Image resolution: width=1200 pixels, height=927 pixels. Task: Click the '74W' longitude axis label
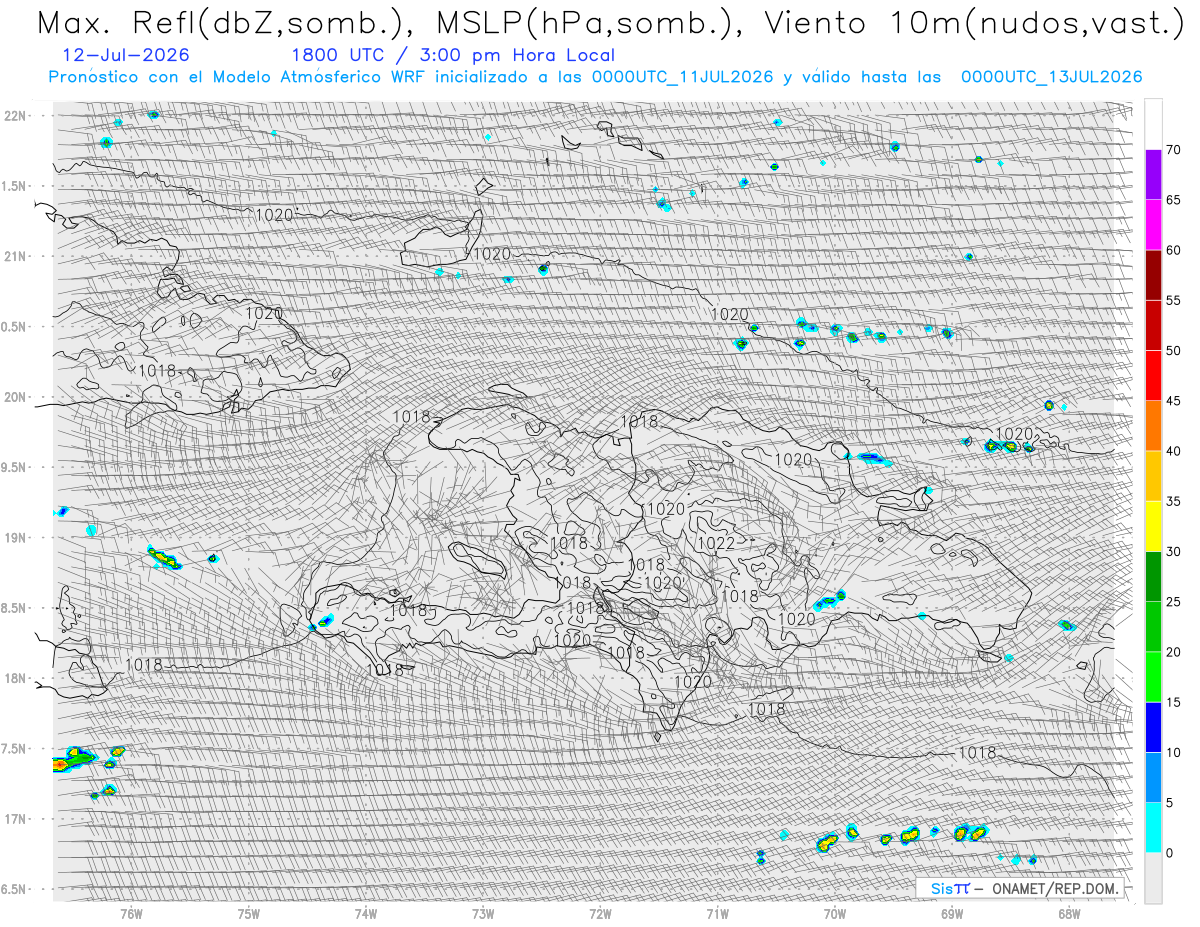tap(366, 913)
